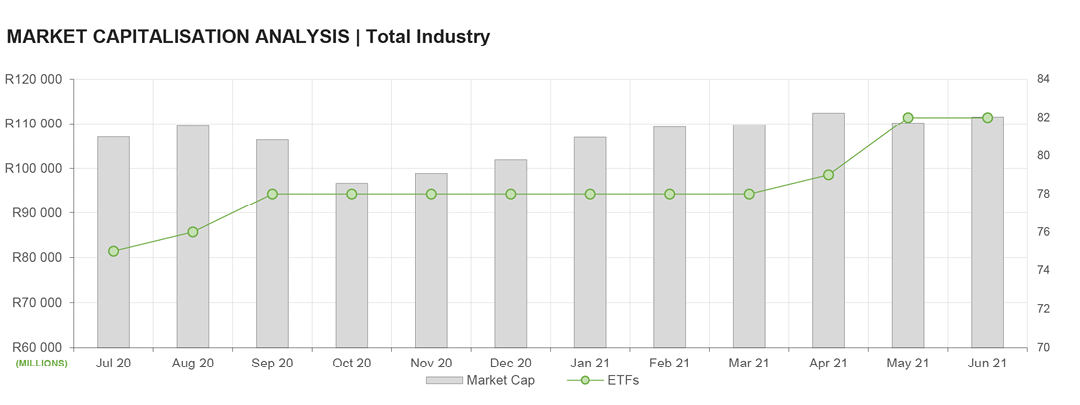
Task: Click the R120 000 y-axis label
Action: (x=33, y=80)
